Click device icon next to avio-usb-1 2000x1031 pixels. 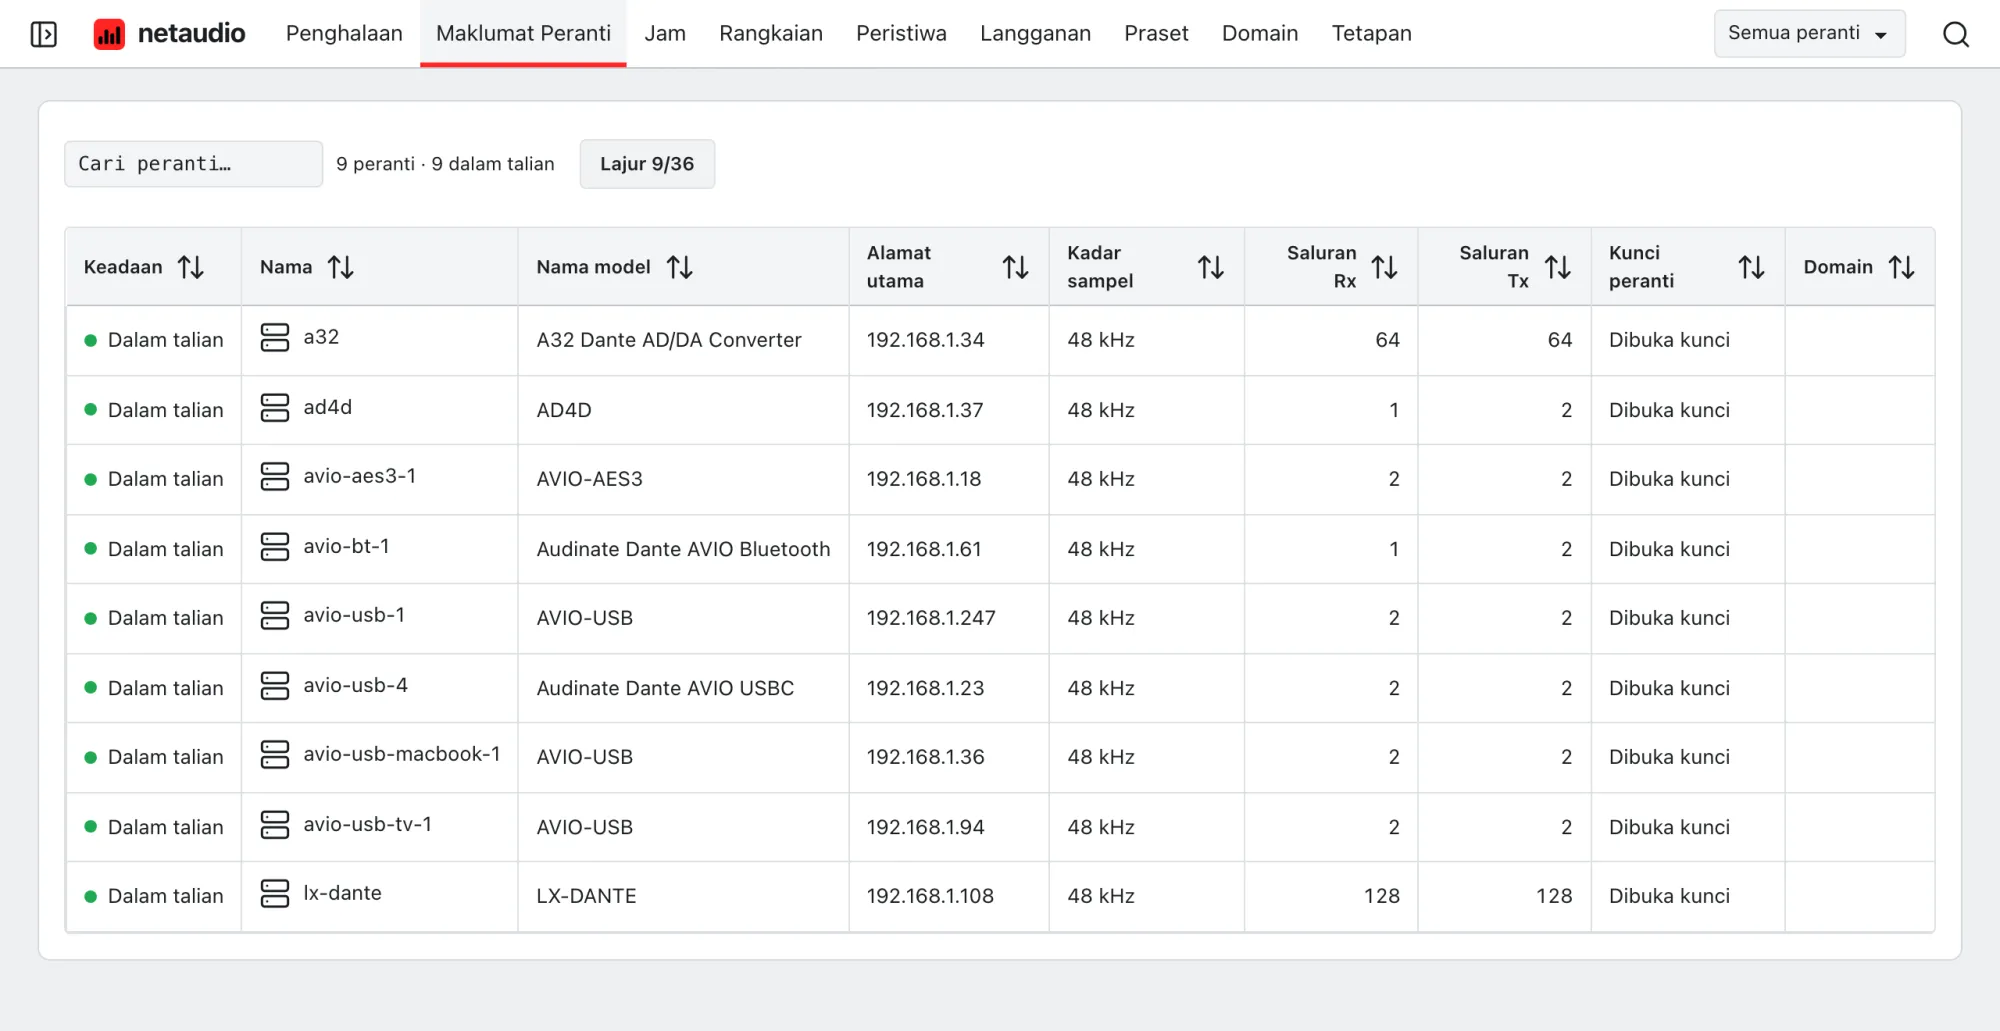(275, 616)
